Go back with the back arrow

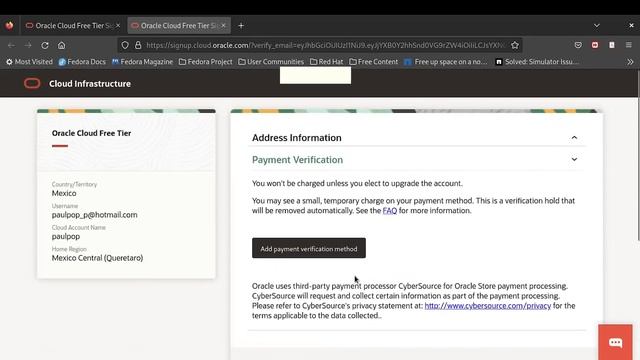pos(11,45)
